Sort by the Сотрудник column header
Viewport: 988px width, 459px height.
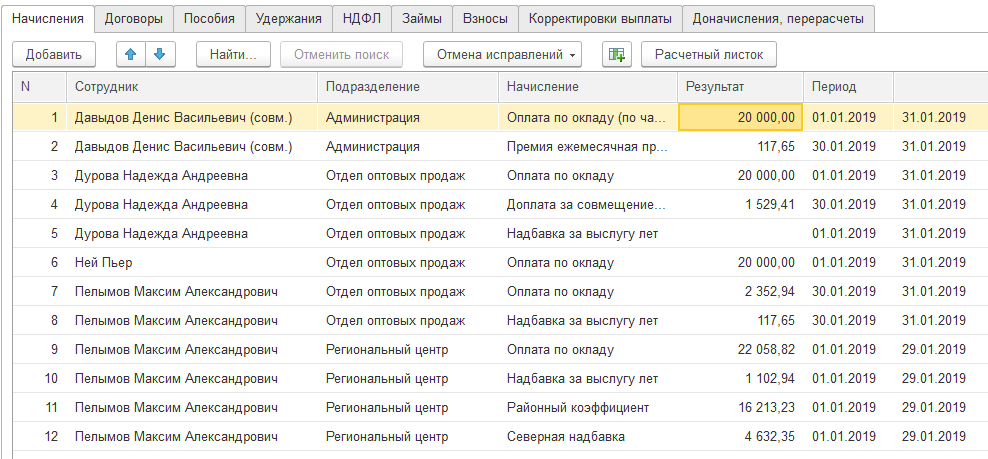[191, 87]
